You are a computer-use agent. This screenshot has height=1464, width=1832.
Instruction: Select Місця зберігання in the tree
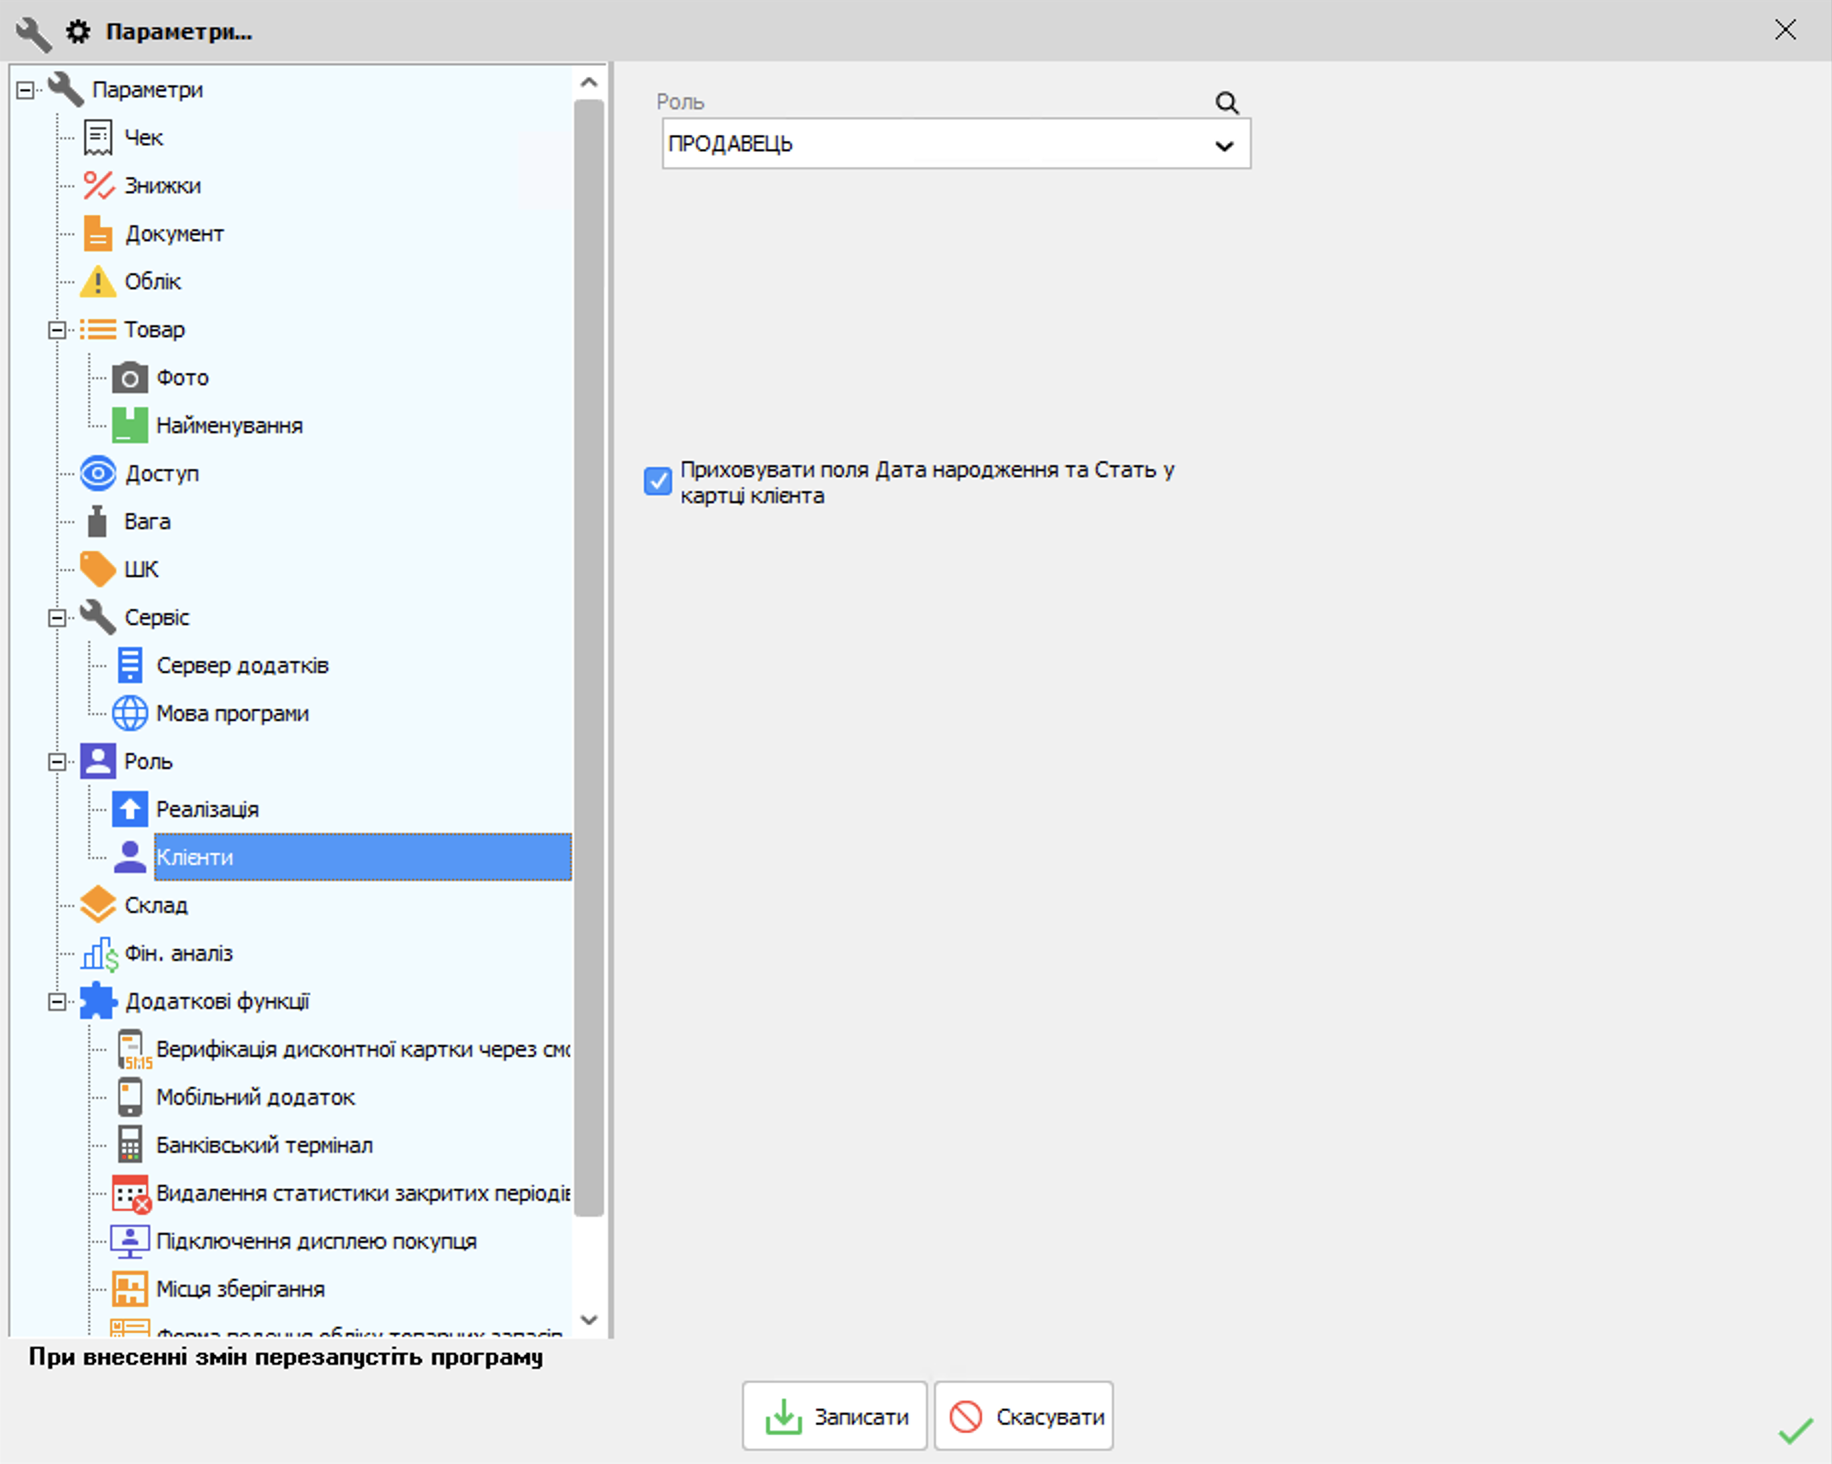click(x=240, y=1289)
